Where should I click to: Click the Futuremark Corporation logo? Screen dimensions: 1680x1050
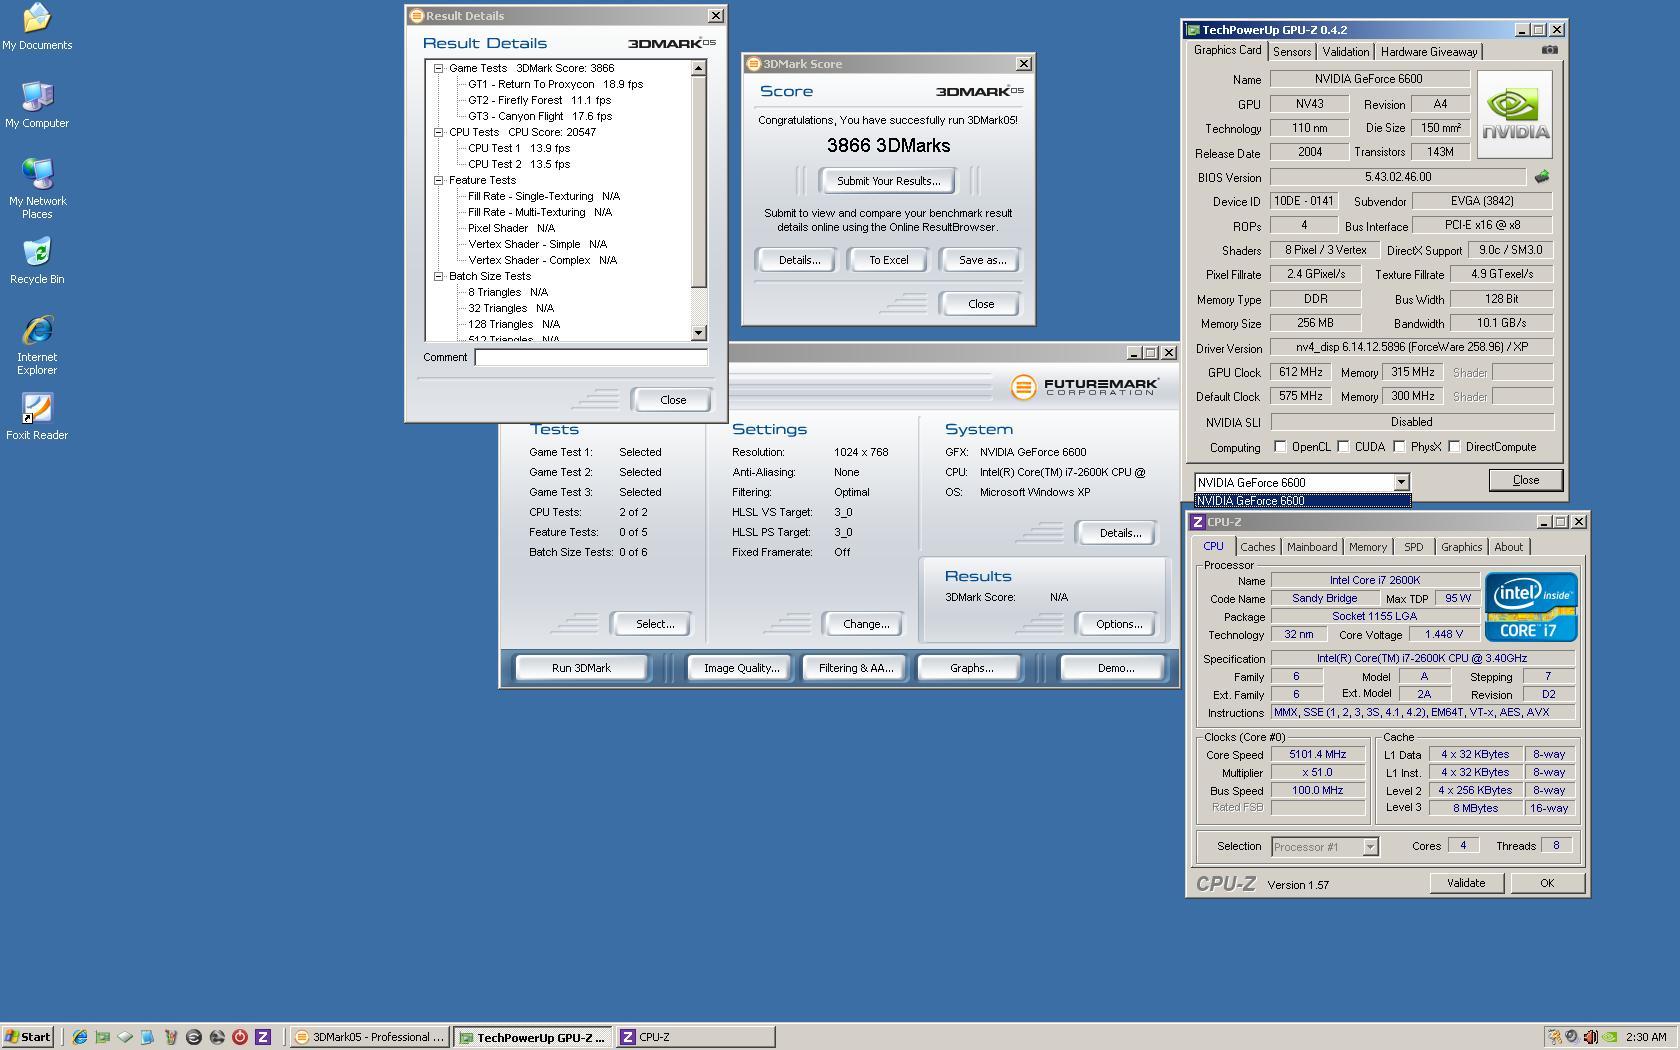(1084, 387)
